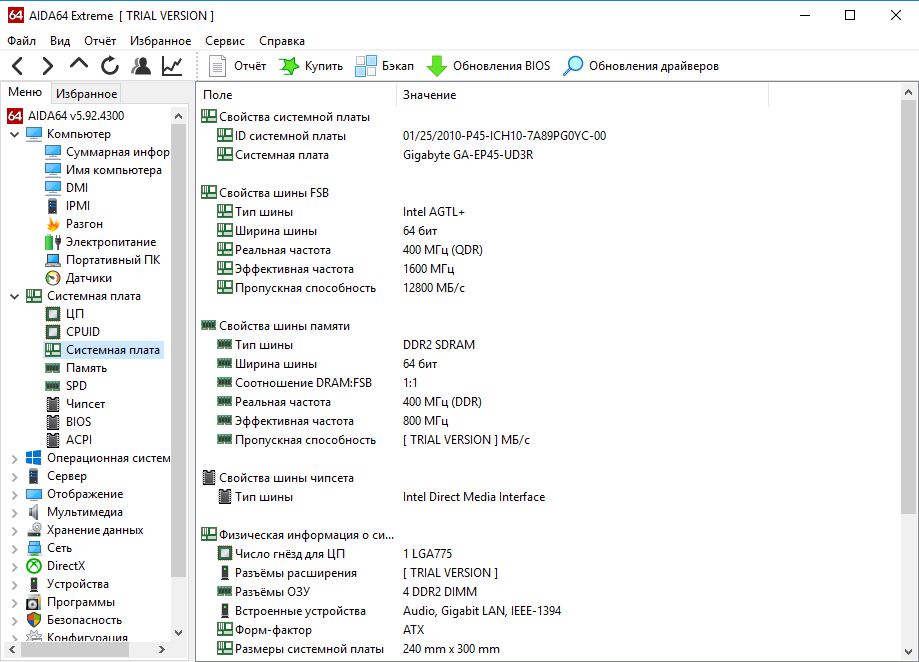Click the up-level arrow icon
The image size is (919, 662).
point(79,64)
